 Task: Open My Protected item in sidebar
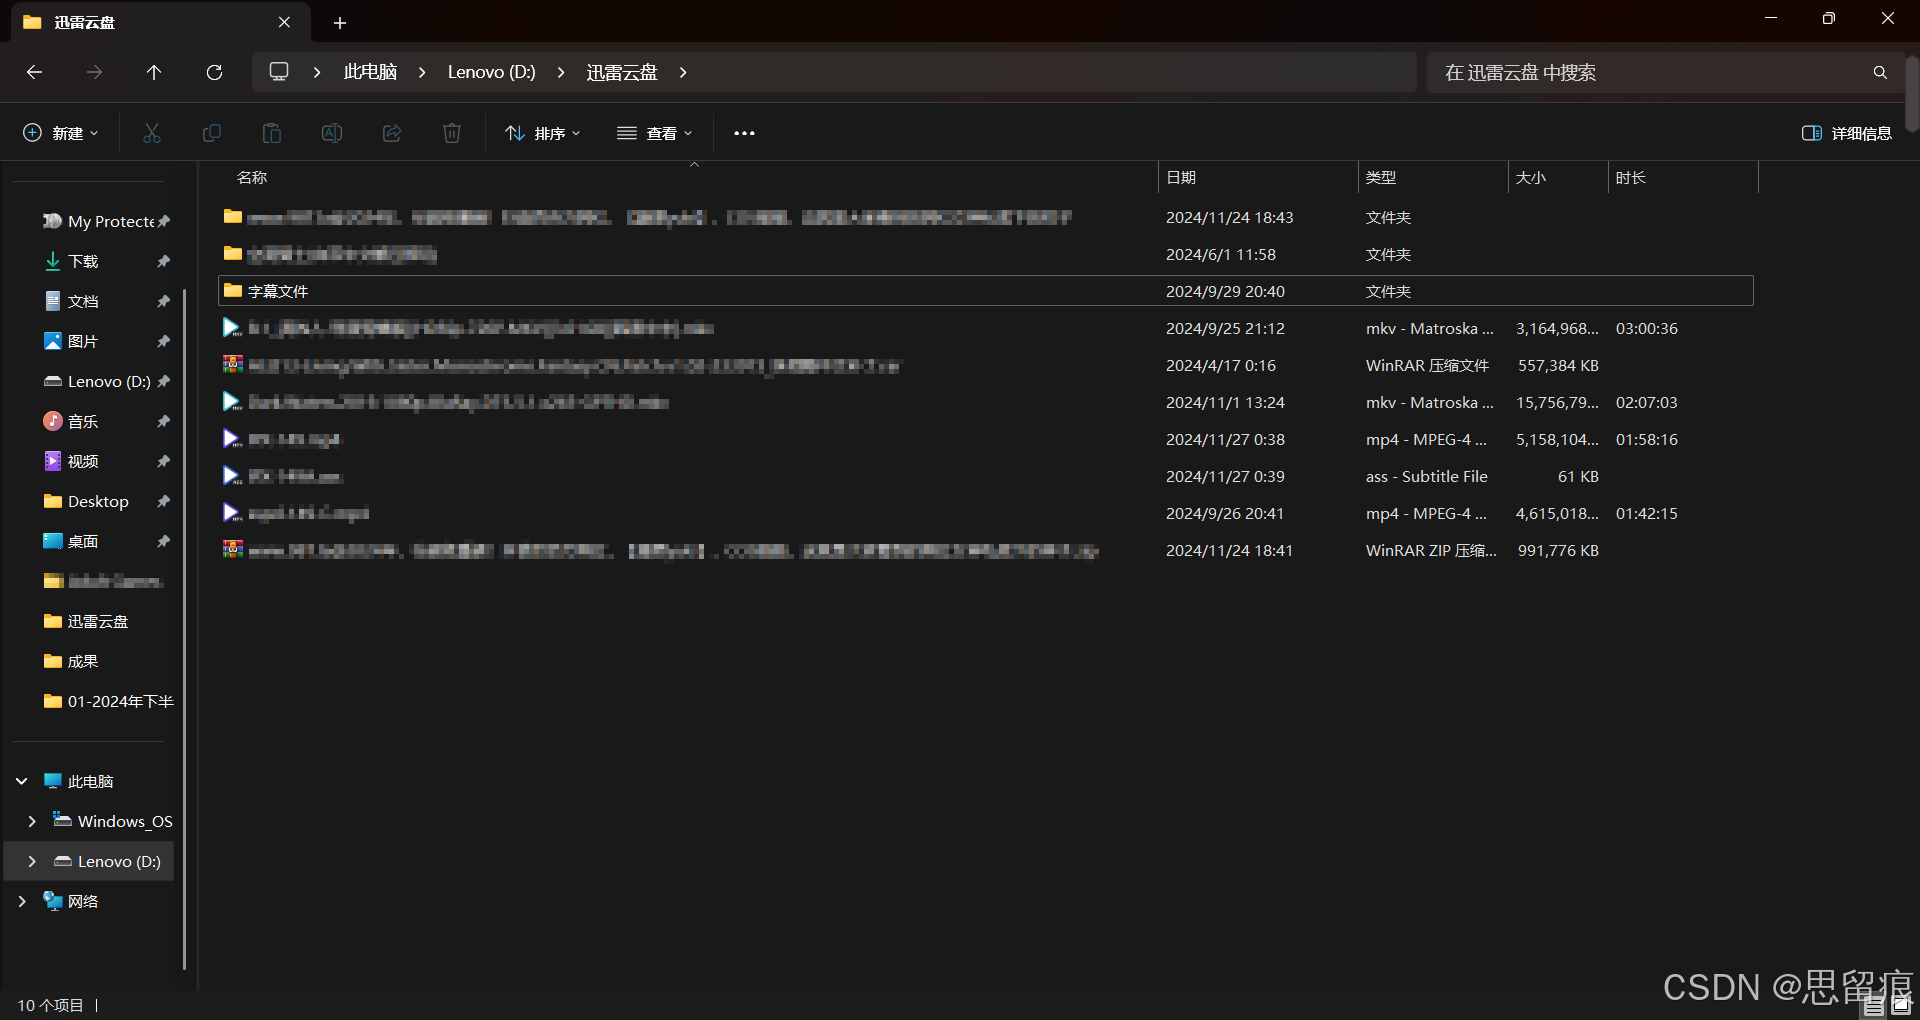(110, 221)
